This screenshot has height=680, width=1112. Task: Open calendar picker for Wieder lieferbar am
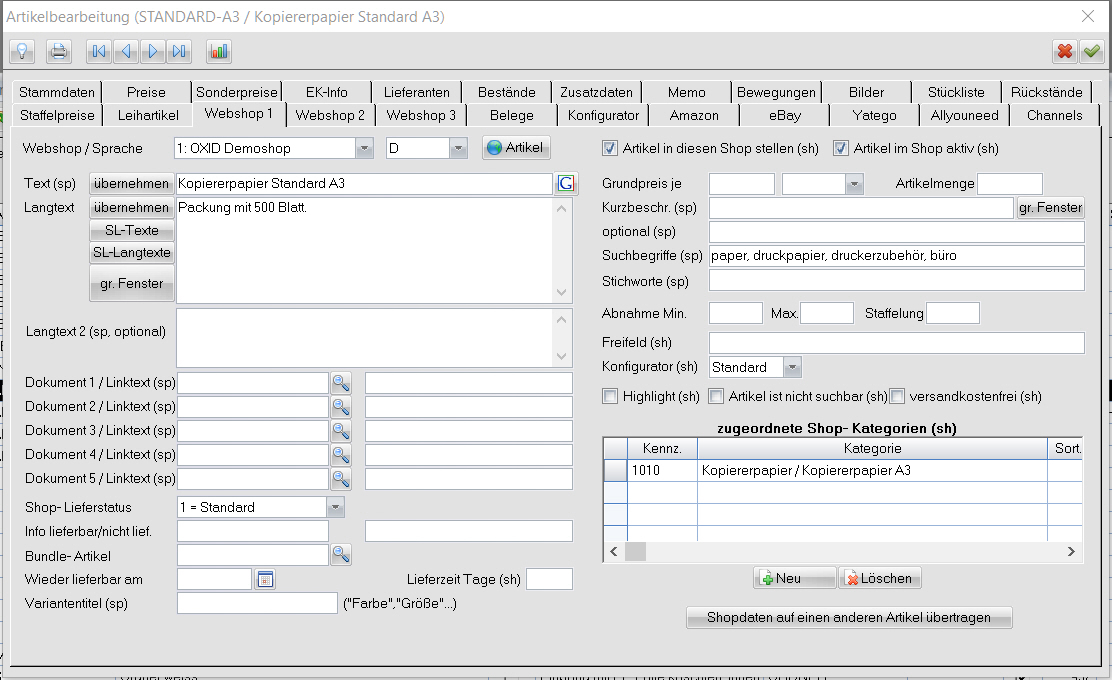click(x=265, y=579)
